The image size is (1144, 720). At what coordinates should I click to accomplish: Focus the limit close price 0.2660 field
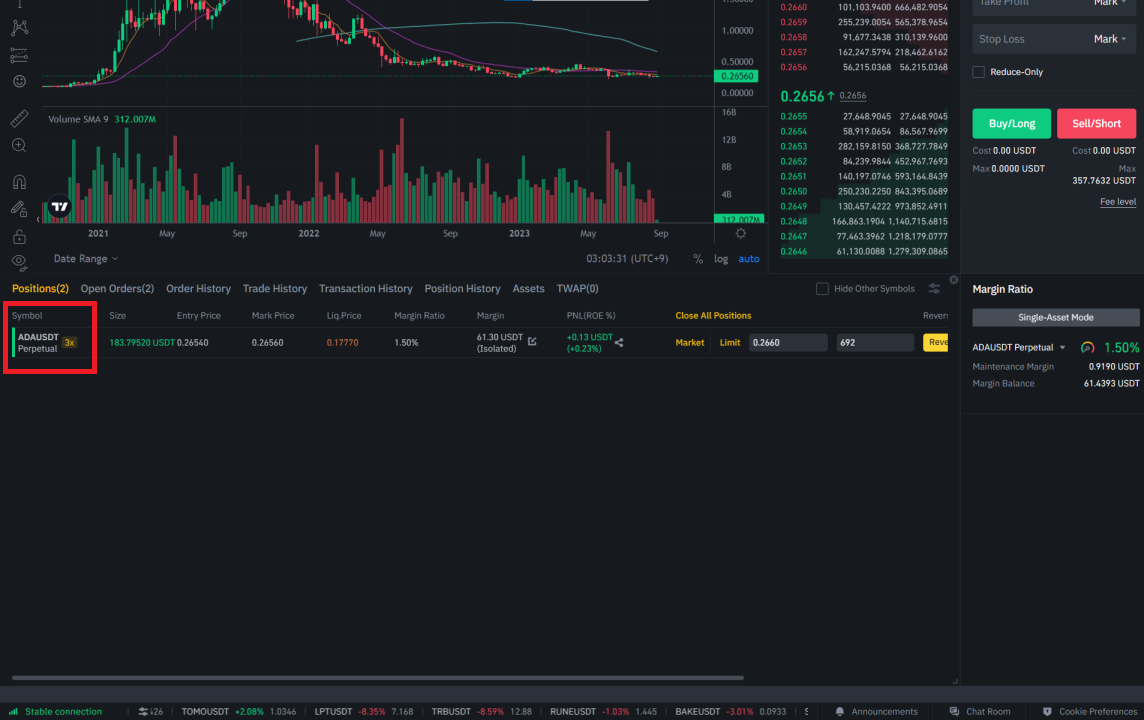click(788, 342)
